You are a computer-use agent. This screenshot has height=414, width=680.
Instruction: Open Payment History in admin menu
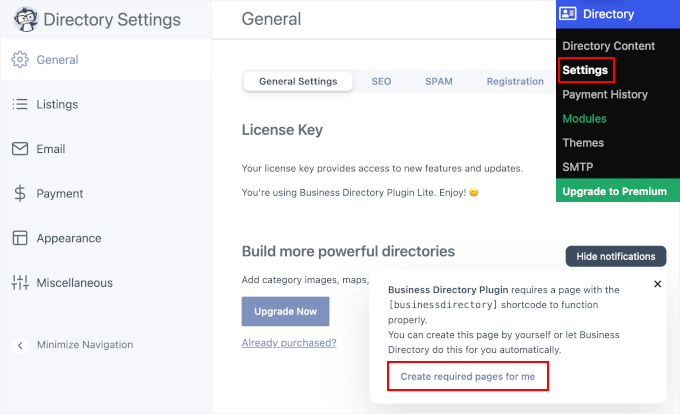(x=605, y=95)
